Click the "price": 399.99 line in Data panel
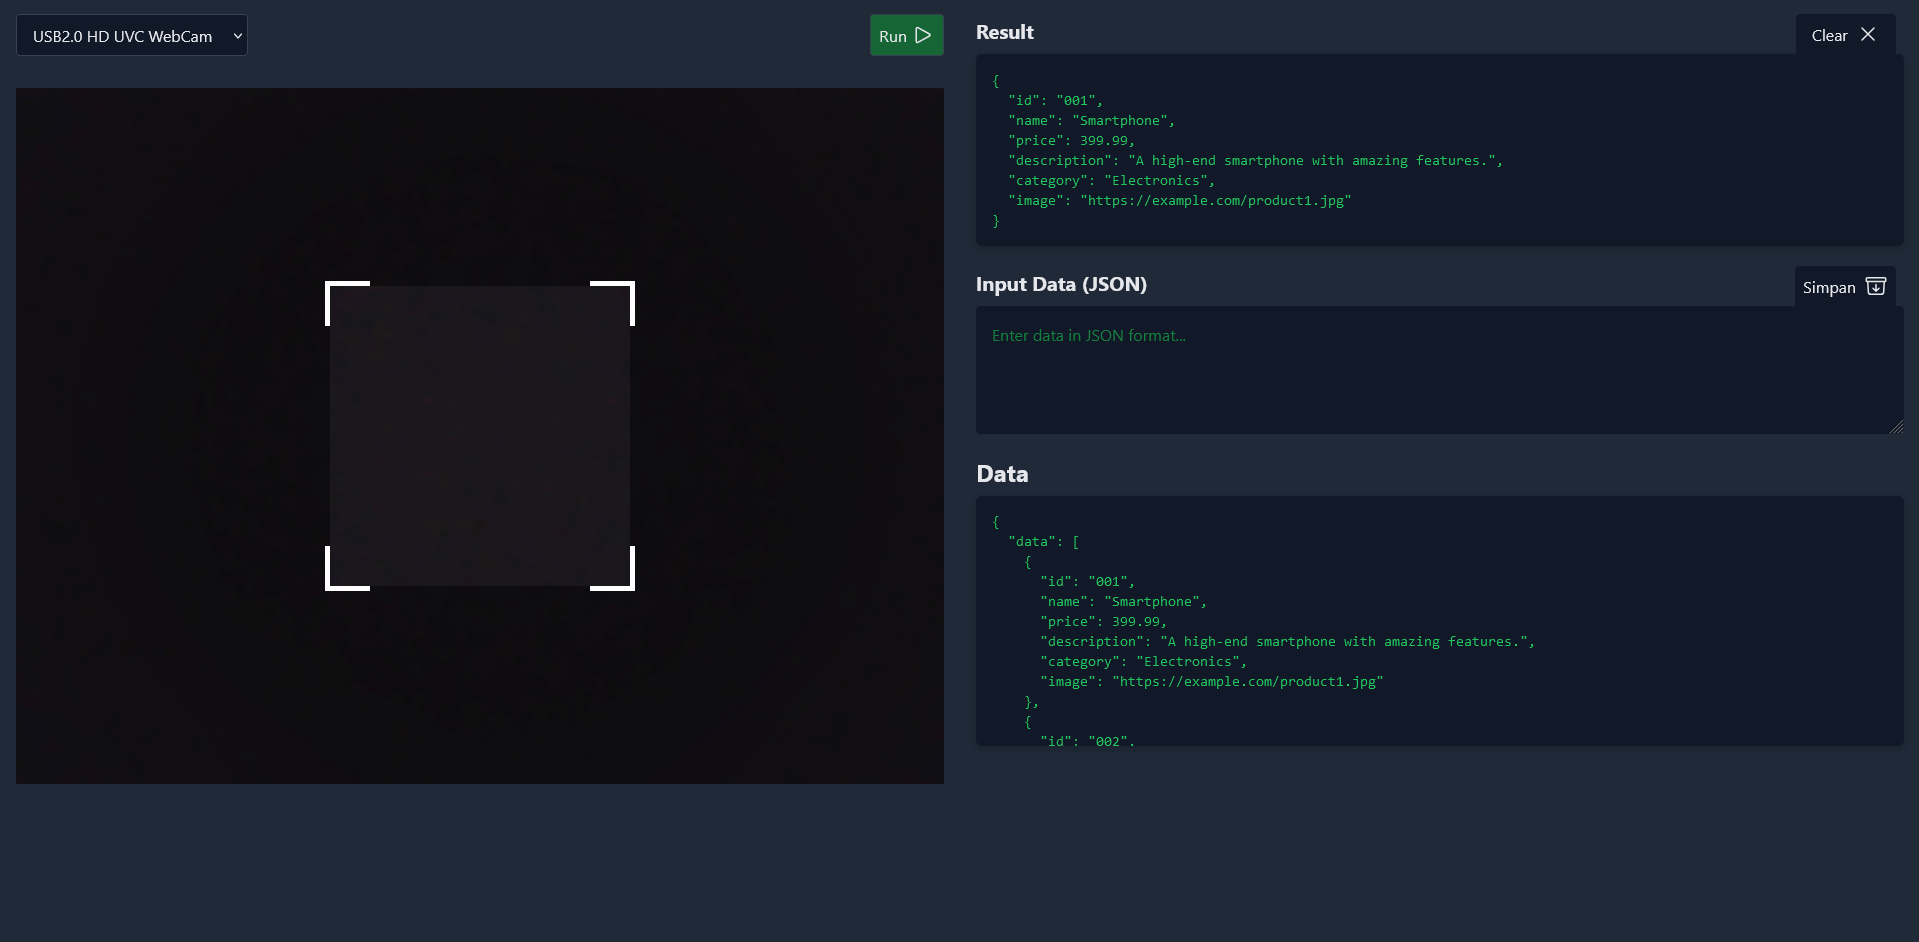Screen dimensions: 1919x942 click(x=1103, y=622)
